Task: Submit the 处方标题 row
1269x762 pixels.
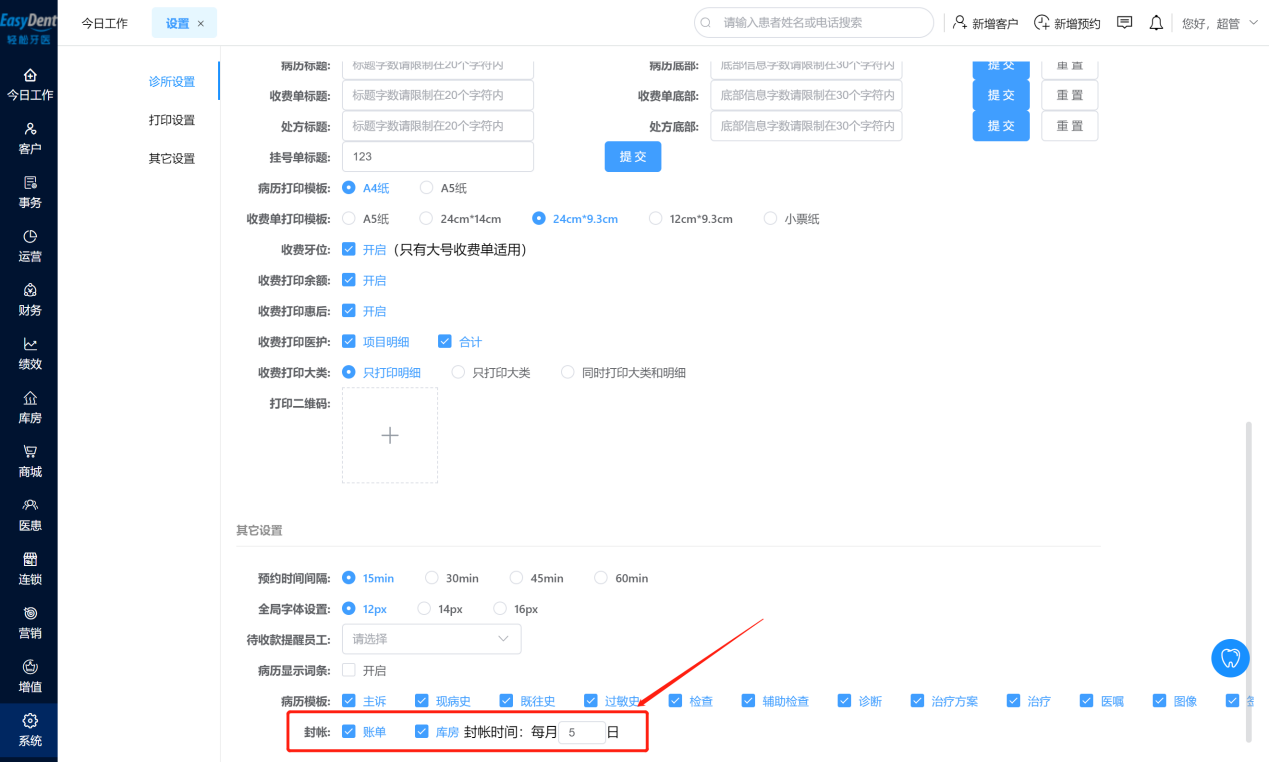Action: (1001, 126)
